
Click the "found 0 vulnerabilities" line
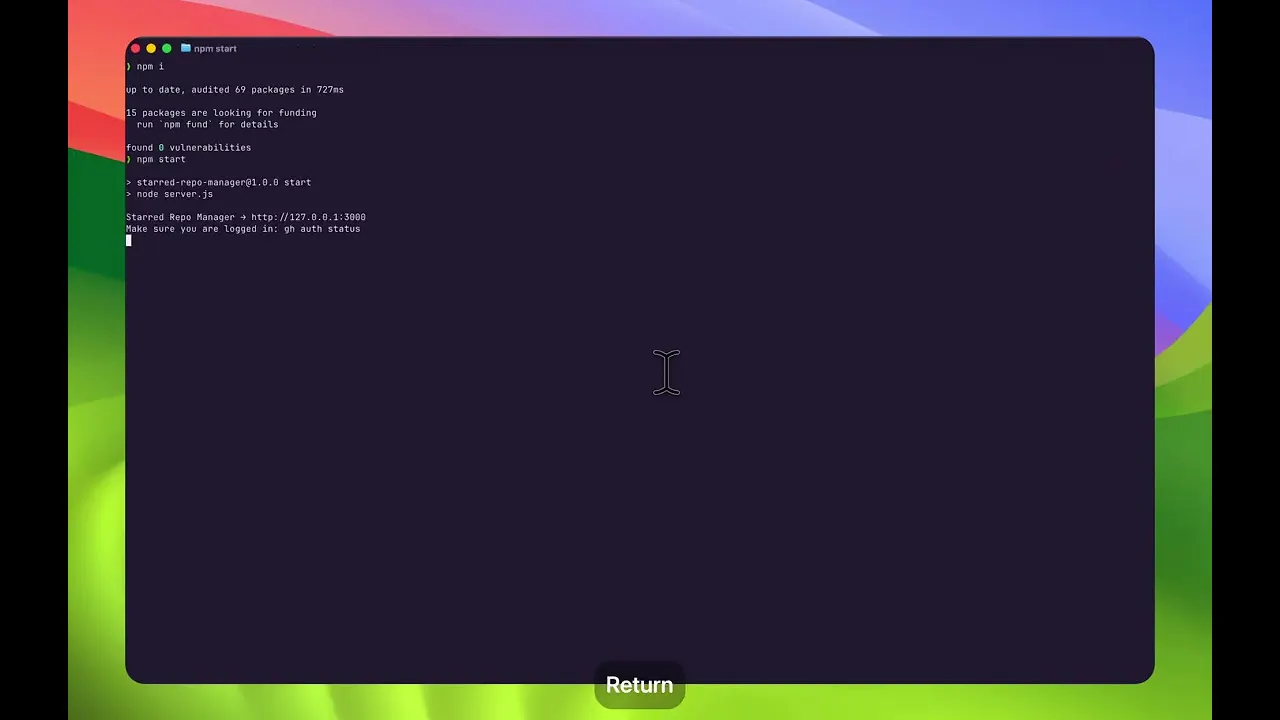188,148
